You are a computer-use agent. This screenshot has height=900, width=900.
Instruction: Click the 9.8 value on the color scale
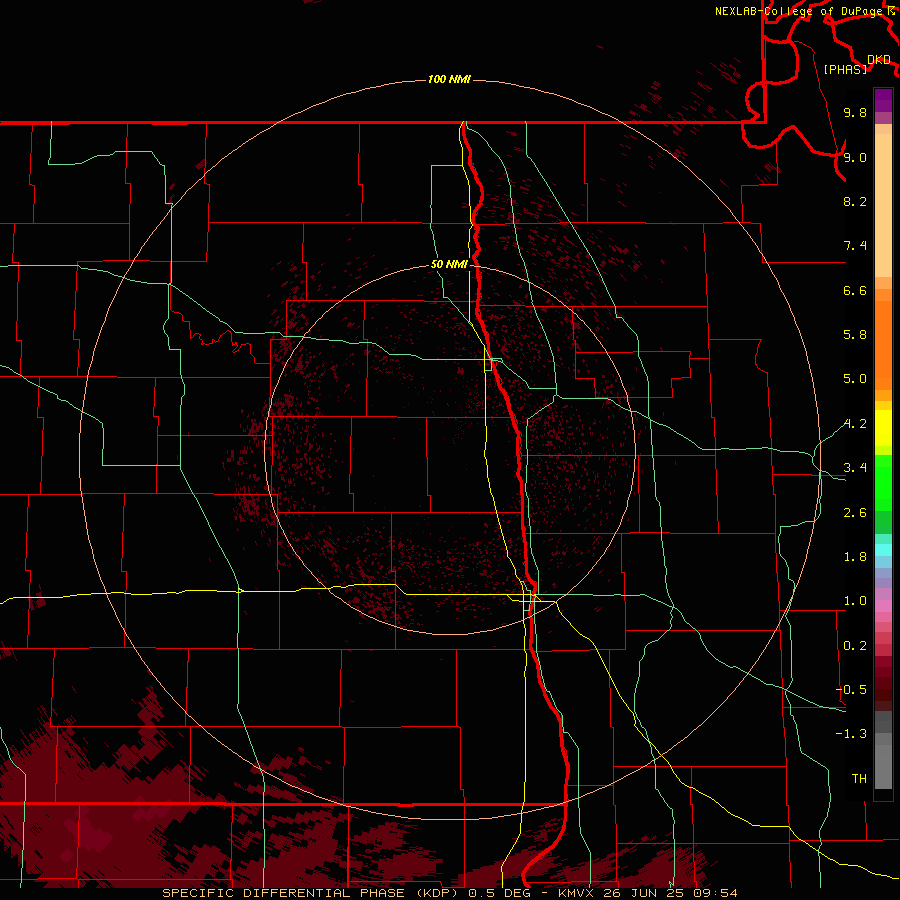(855, 112)
